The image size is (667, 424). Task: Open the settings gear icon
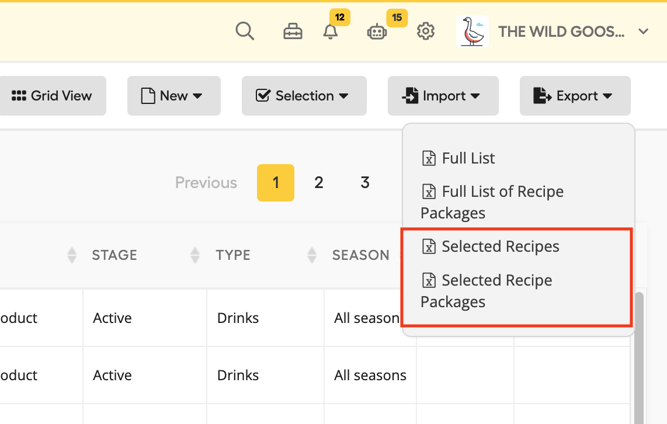[x=425, y=31]
